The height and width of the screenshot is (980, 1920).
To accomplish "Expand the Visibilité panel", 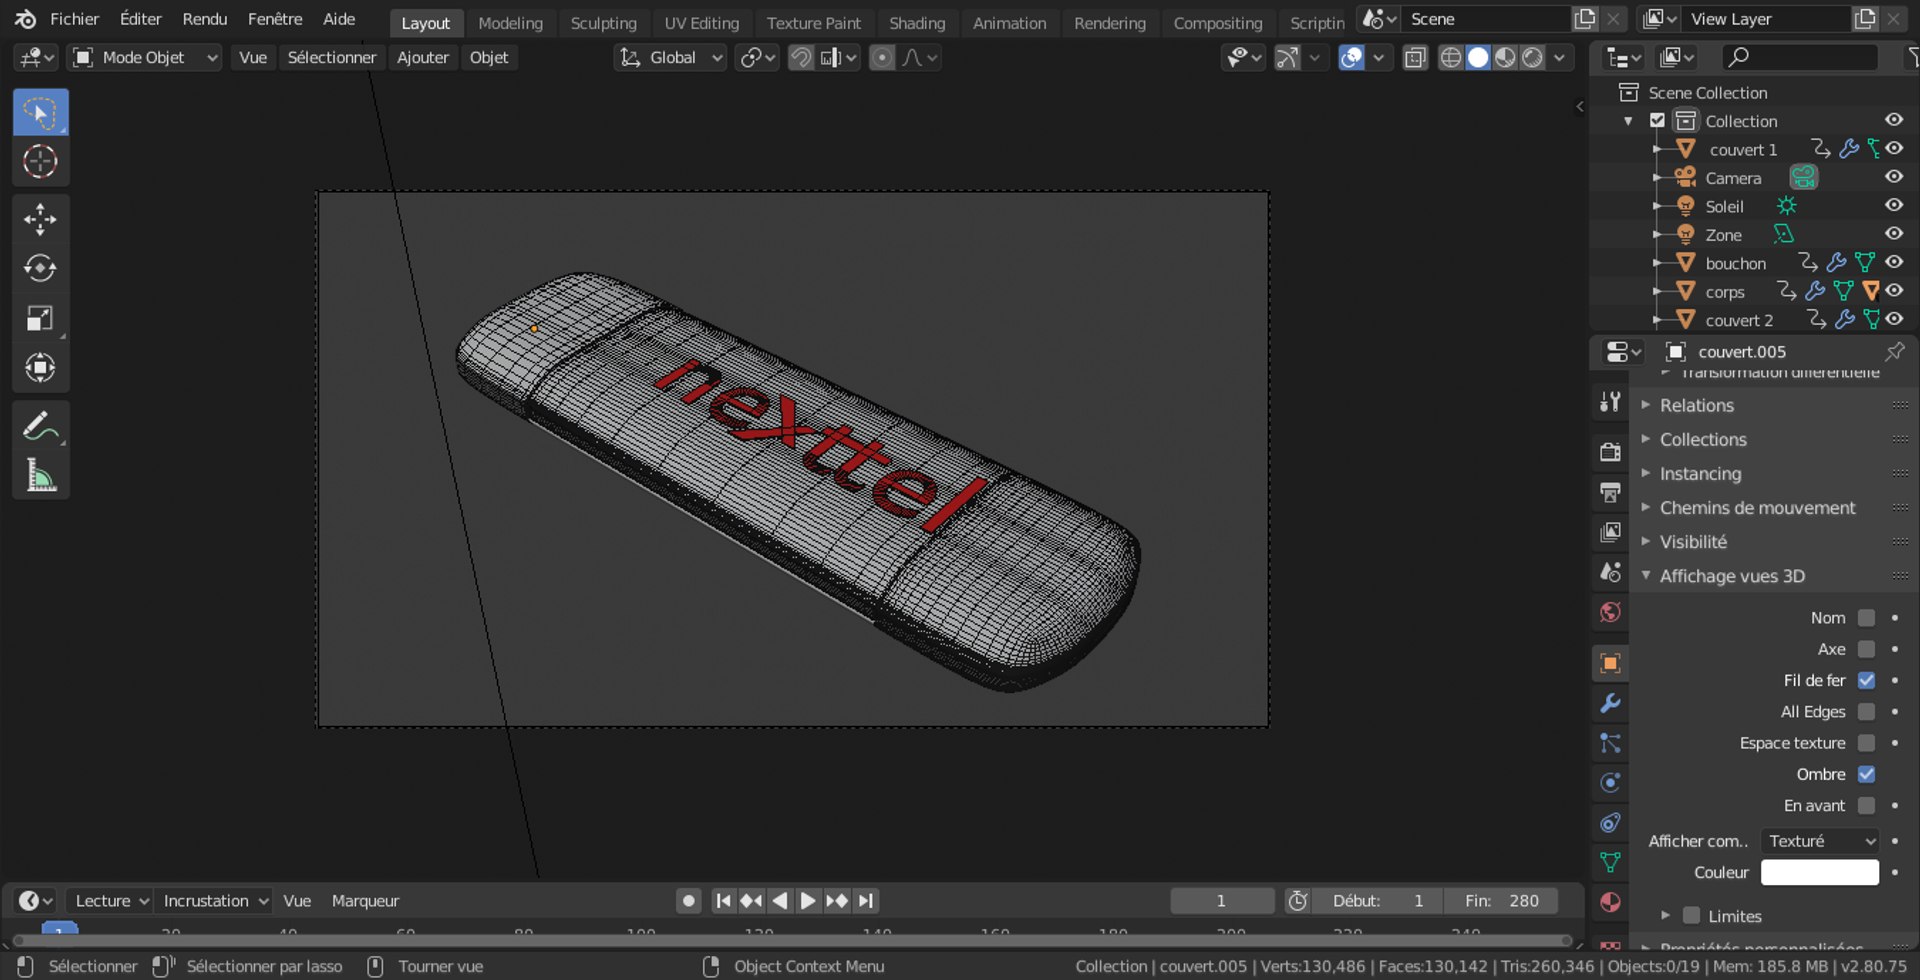I will (1693, 541).
